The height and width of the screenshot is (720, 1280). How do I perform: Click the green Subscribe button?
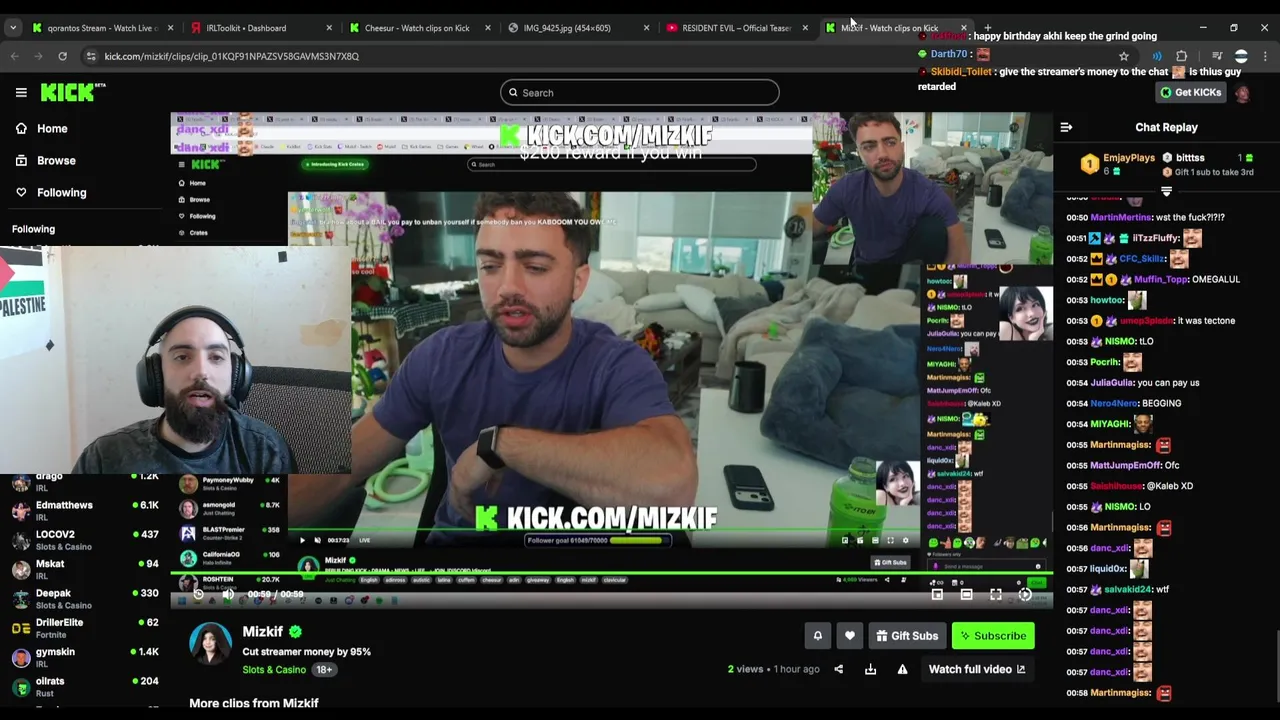tap(993, 636)
